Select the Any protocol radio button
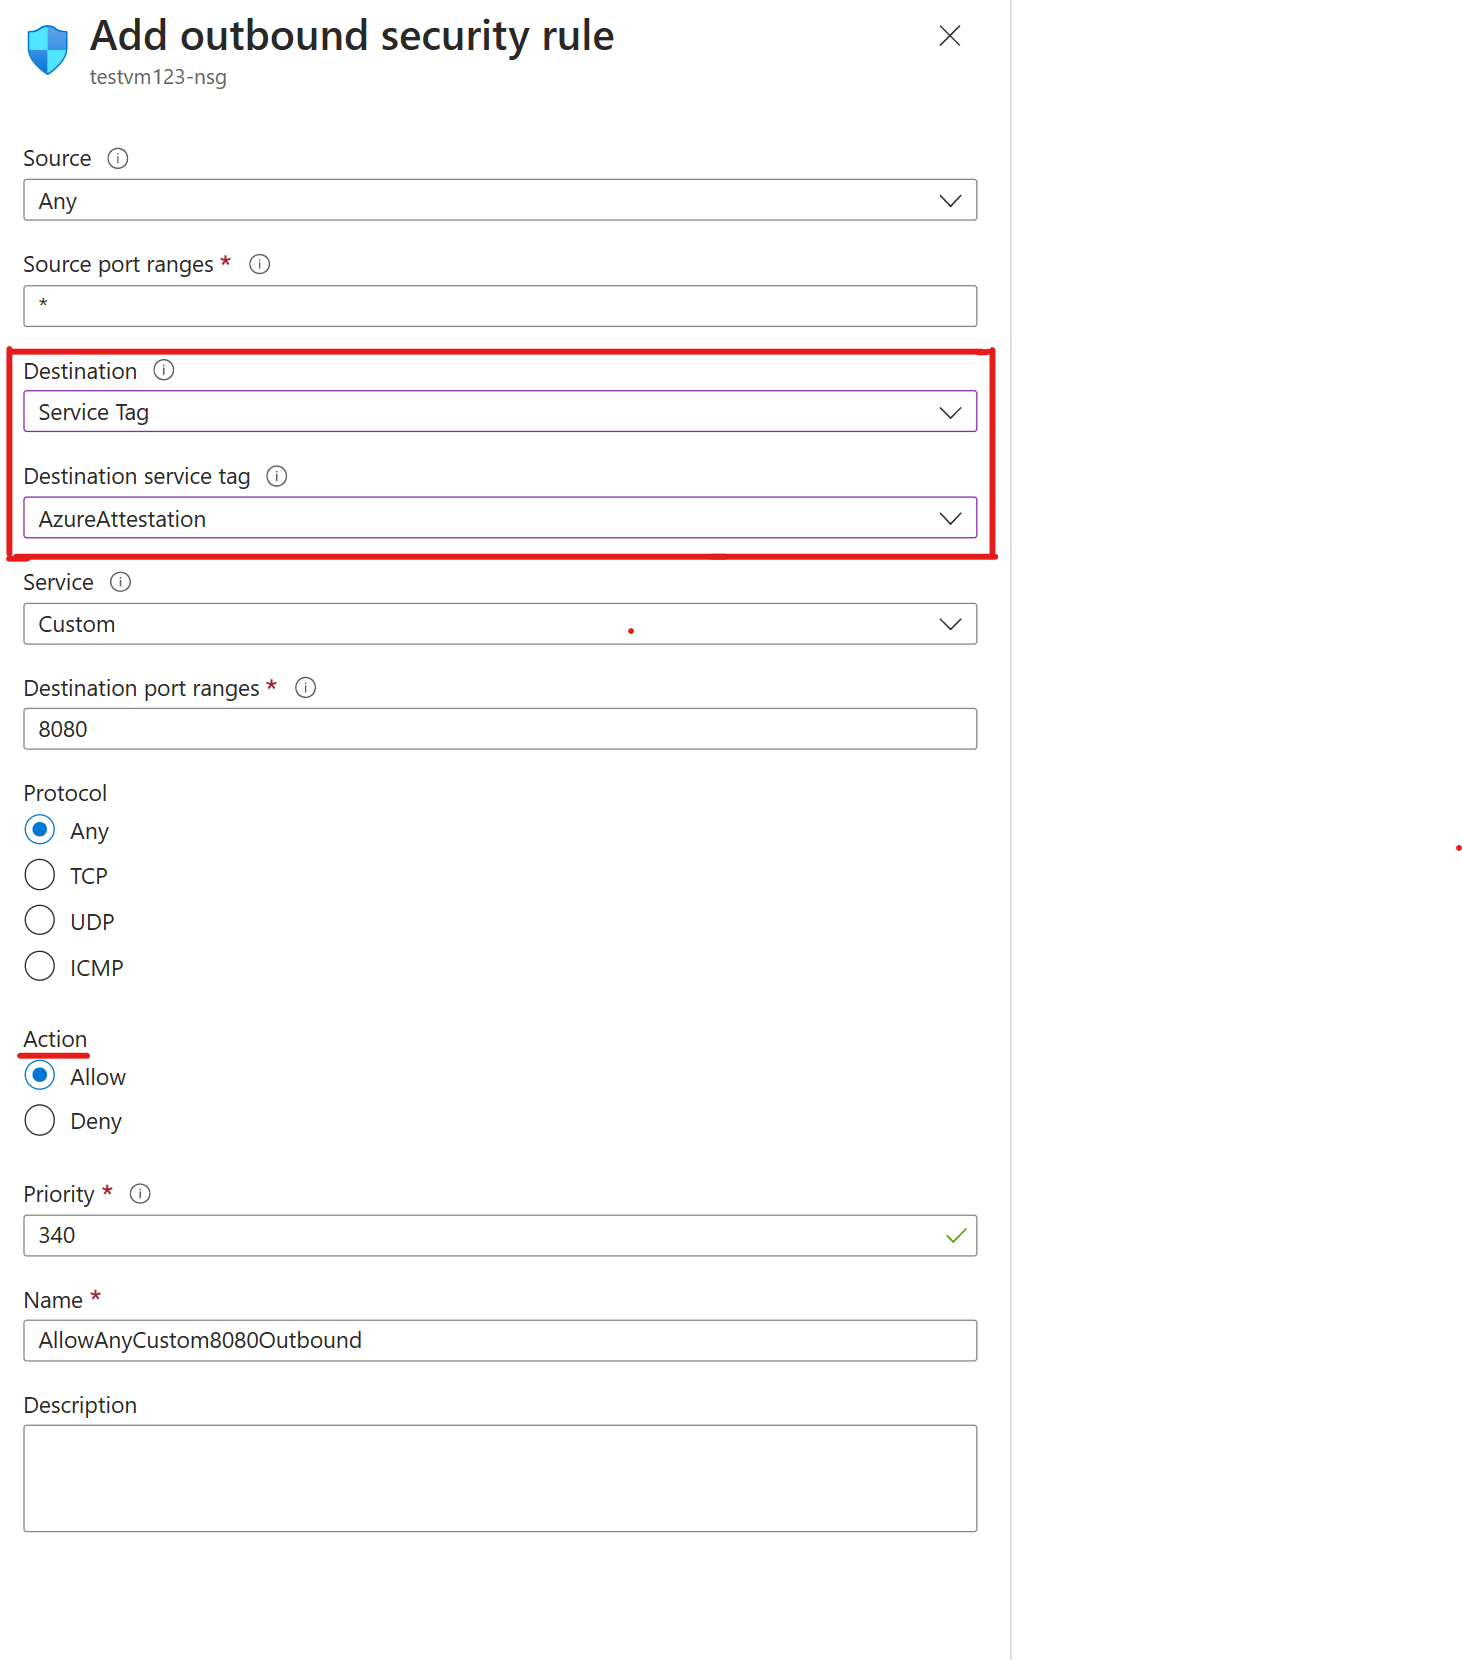1462x1660 pixels. click(x=40, y=830)
